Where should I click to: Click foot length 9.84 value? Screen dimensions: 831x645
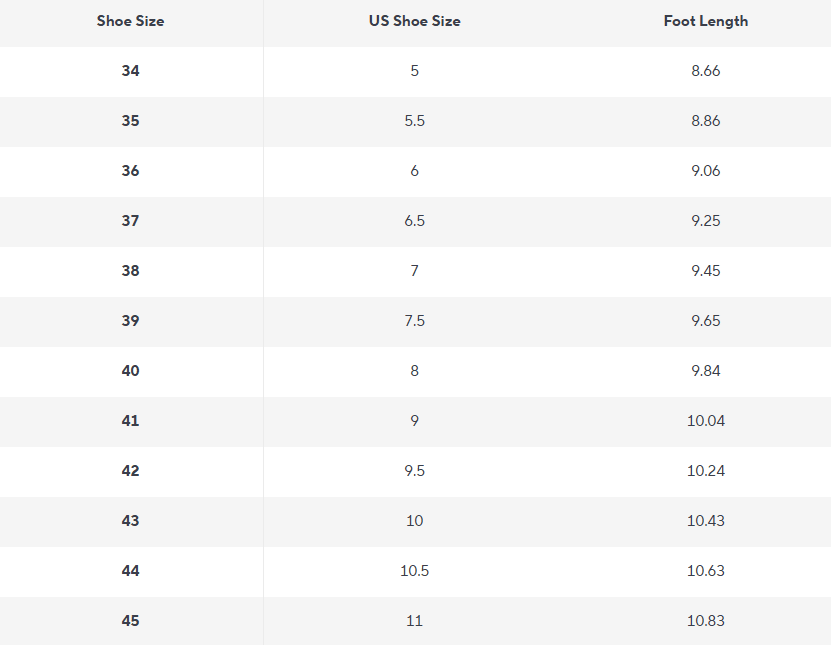(705, 371)
